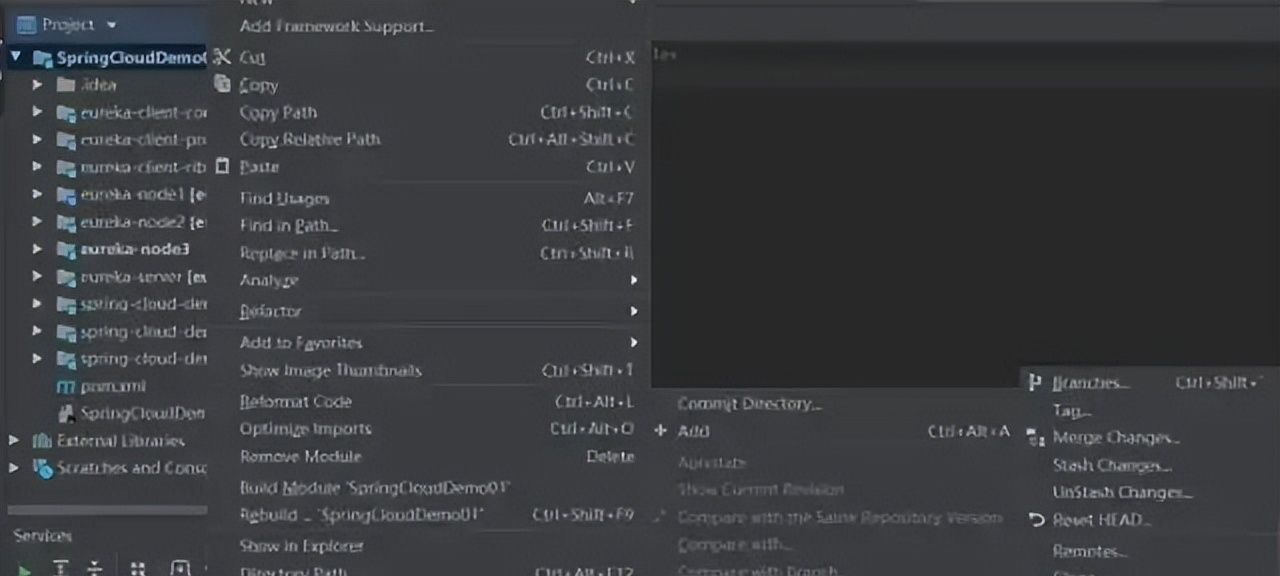Select Commit Directory option
The height and width of the screenshot is (576, 1280).
[x=749, y=404]
